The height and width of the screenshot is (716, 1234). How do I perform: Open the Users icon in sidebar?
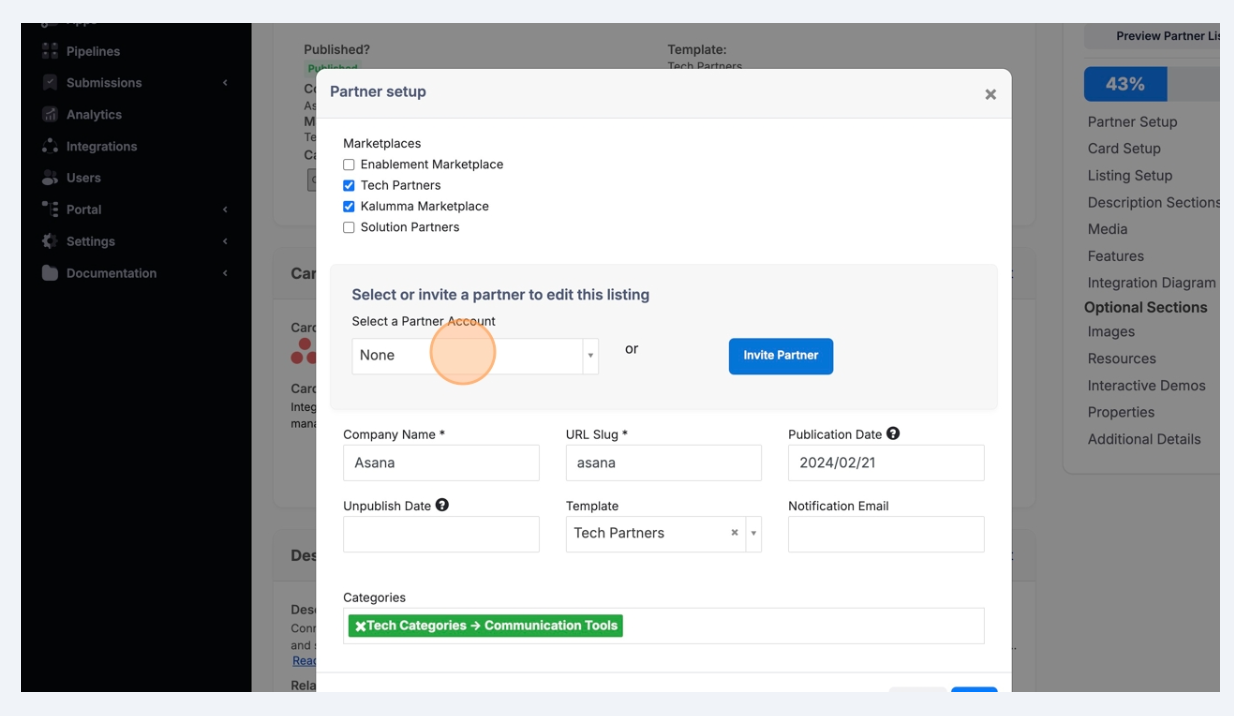click(50, 178)
